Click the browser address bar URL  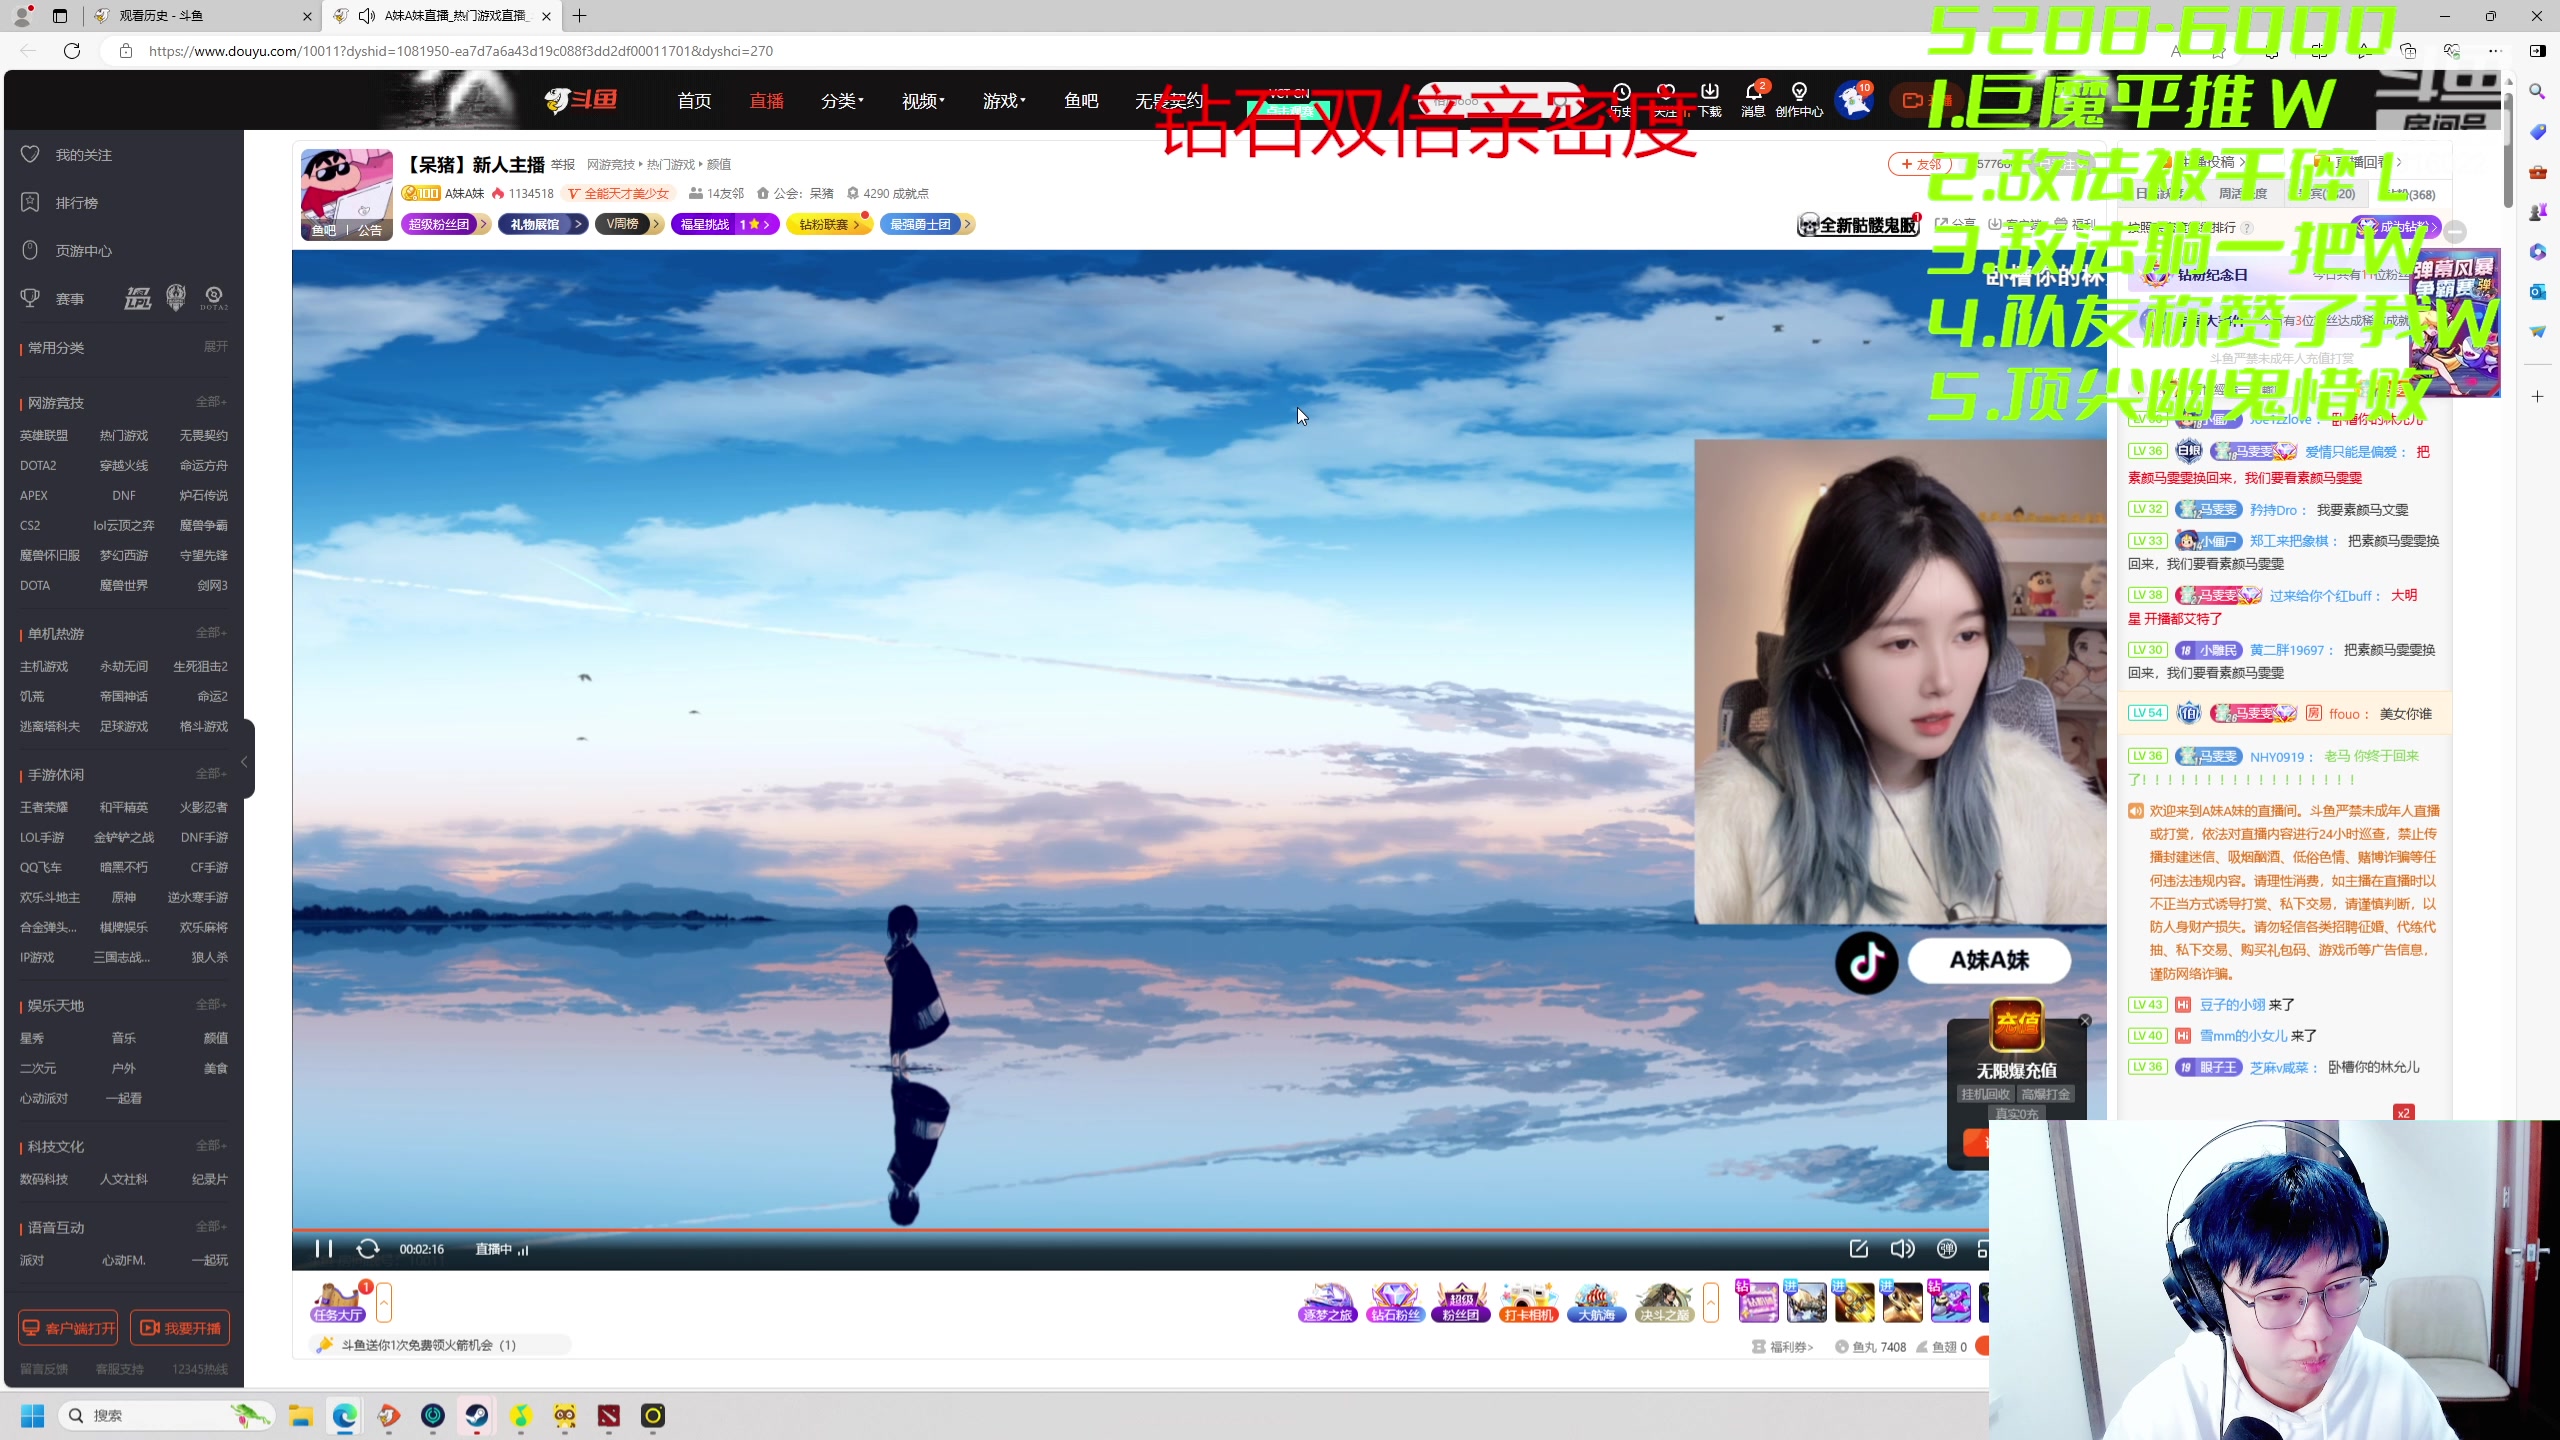click(460, 51)
